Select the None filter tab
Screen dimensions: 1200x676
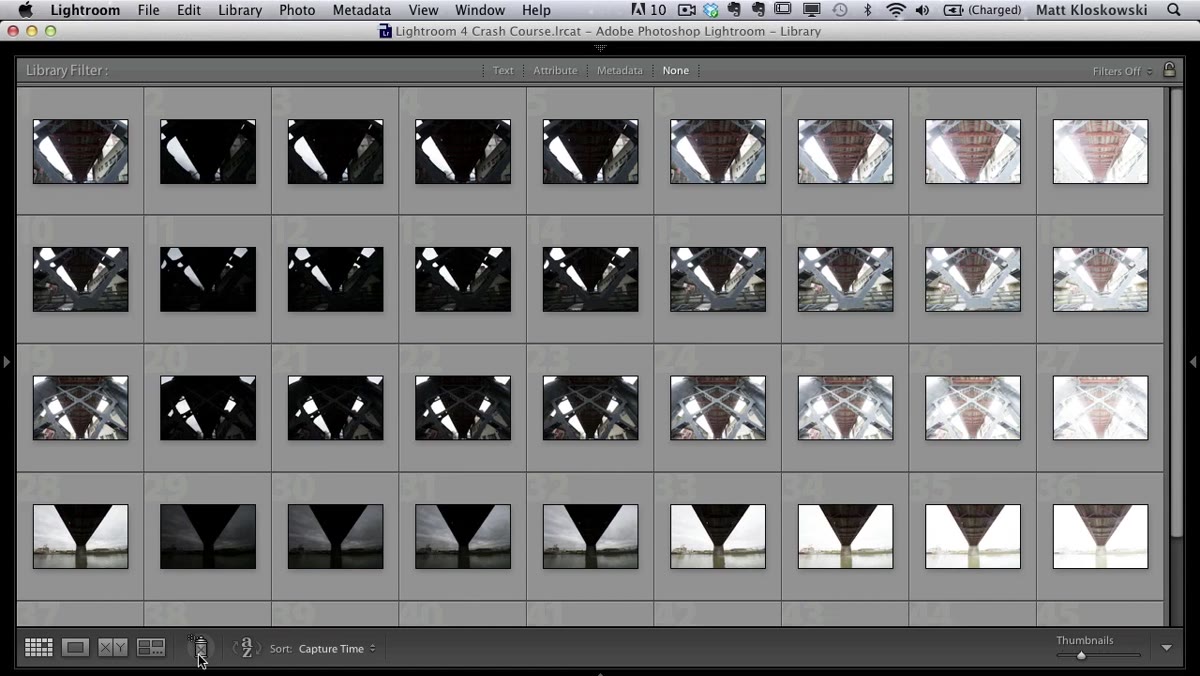(676, 71)
